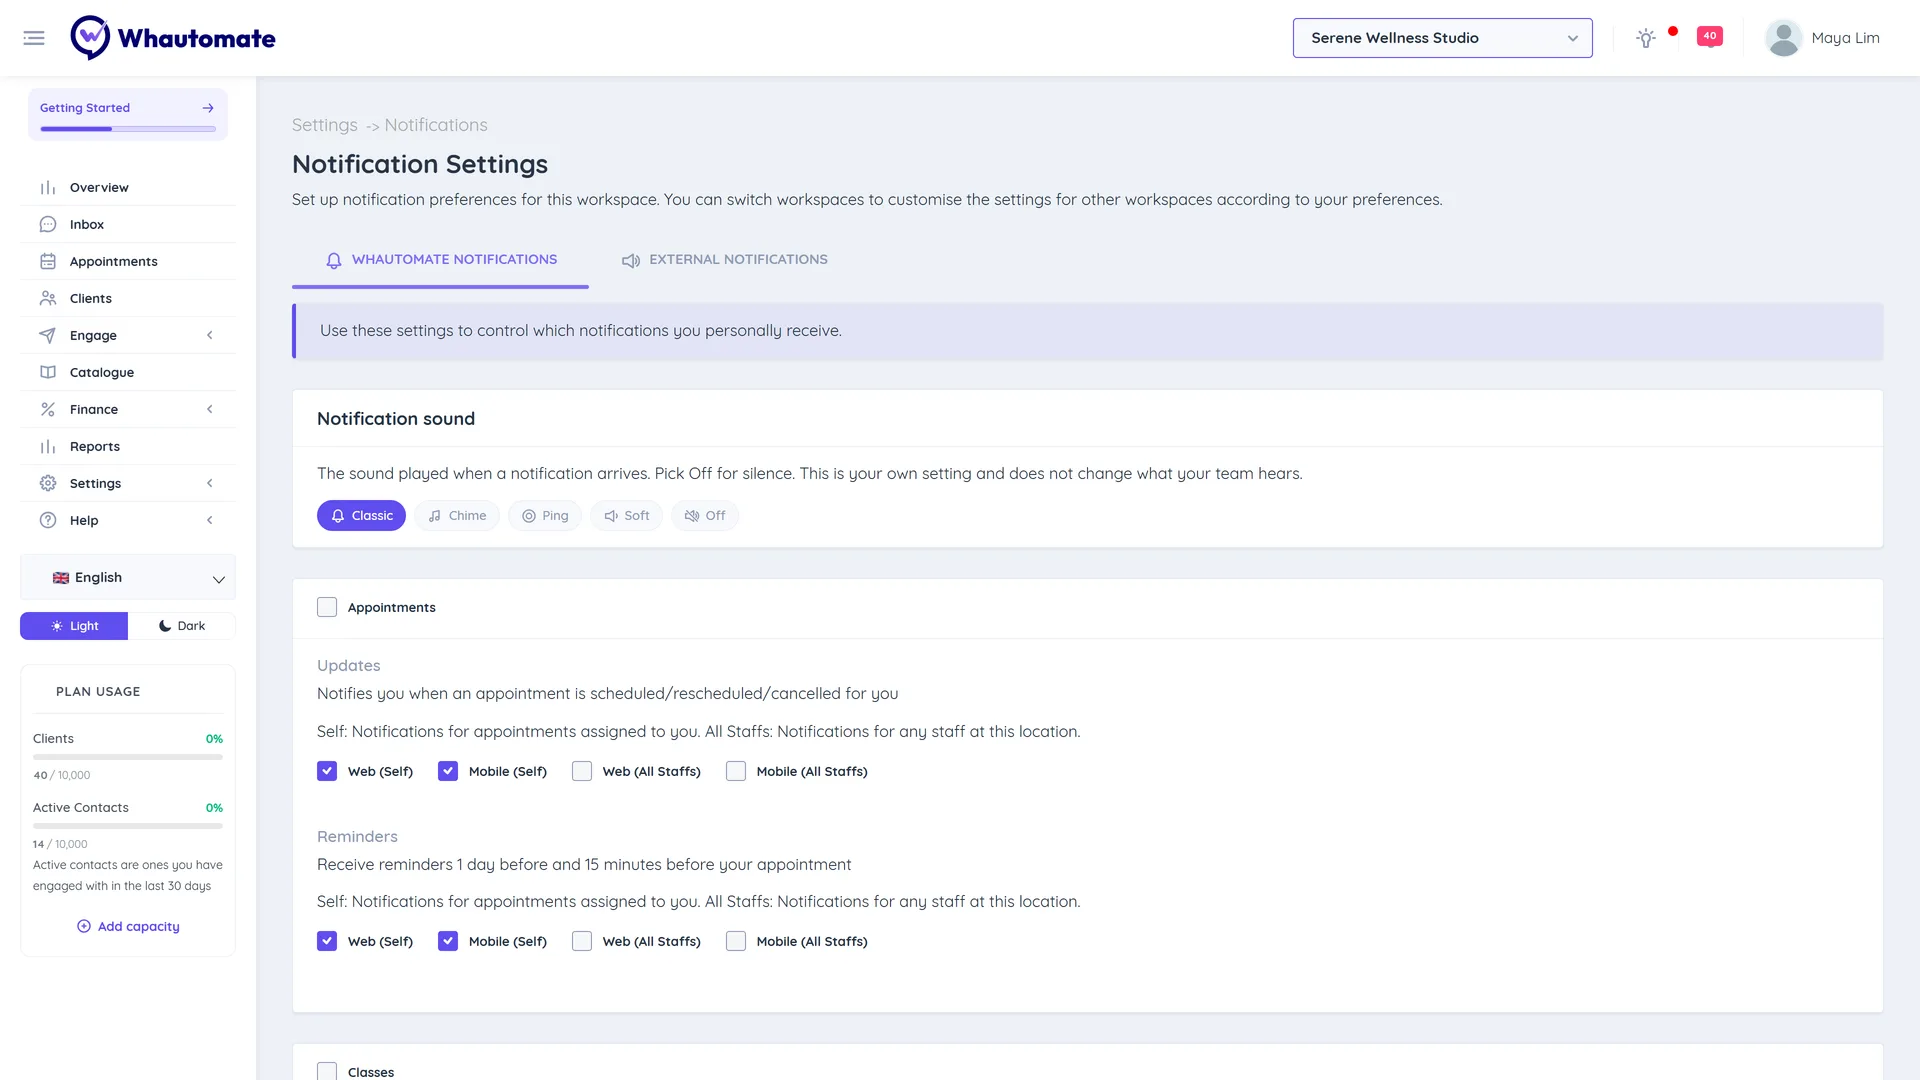Open Overview from the sidebar
Screen dimensions: 1920x1080
[x=99, y=188]
